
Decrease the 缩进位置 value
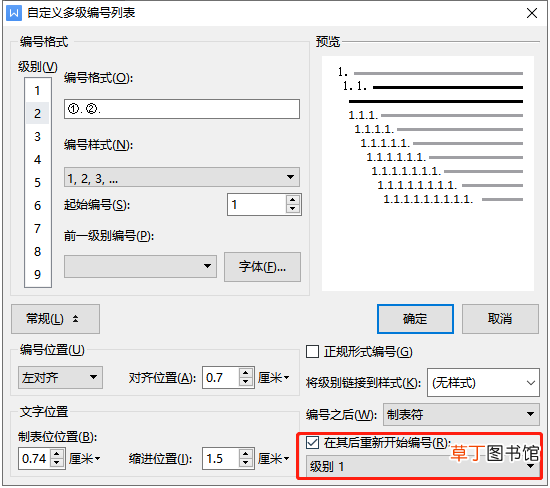[x=246, y=463]
